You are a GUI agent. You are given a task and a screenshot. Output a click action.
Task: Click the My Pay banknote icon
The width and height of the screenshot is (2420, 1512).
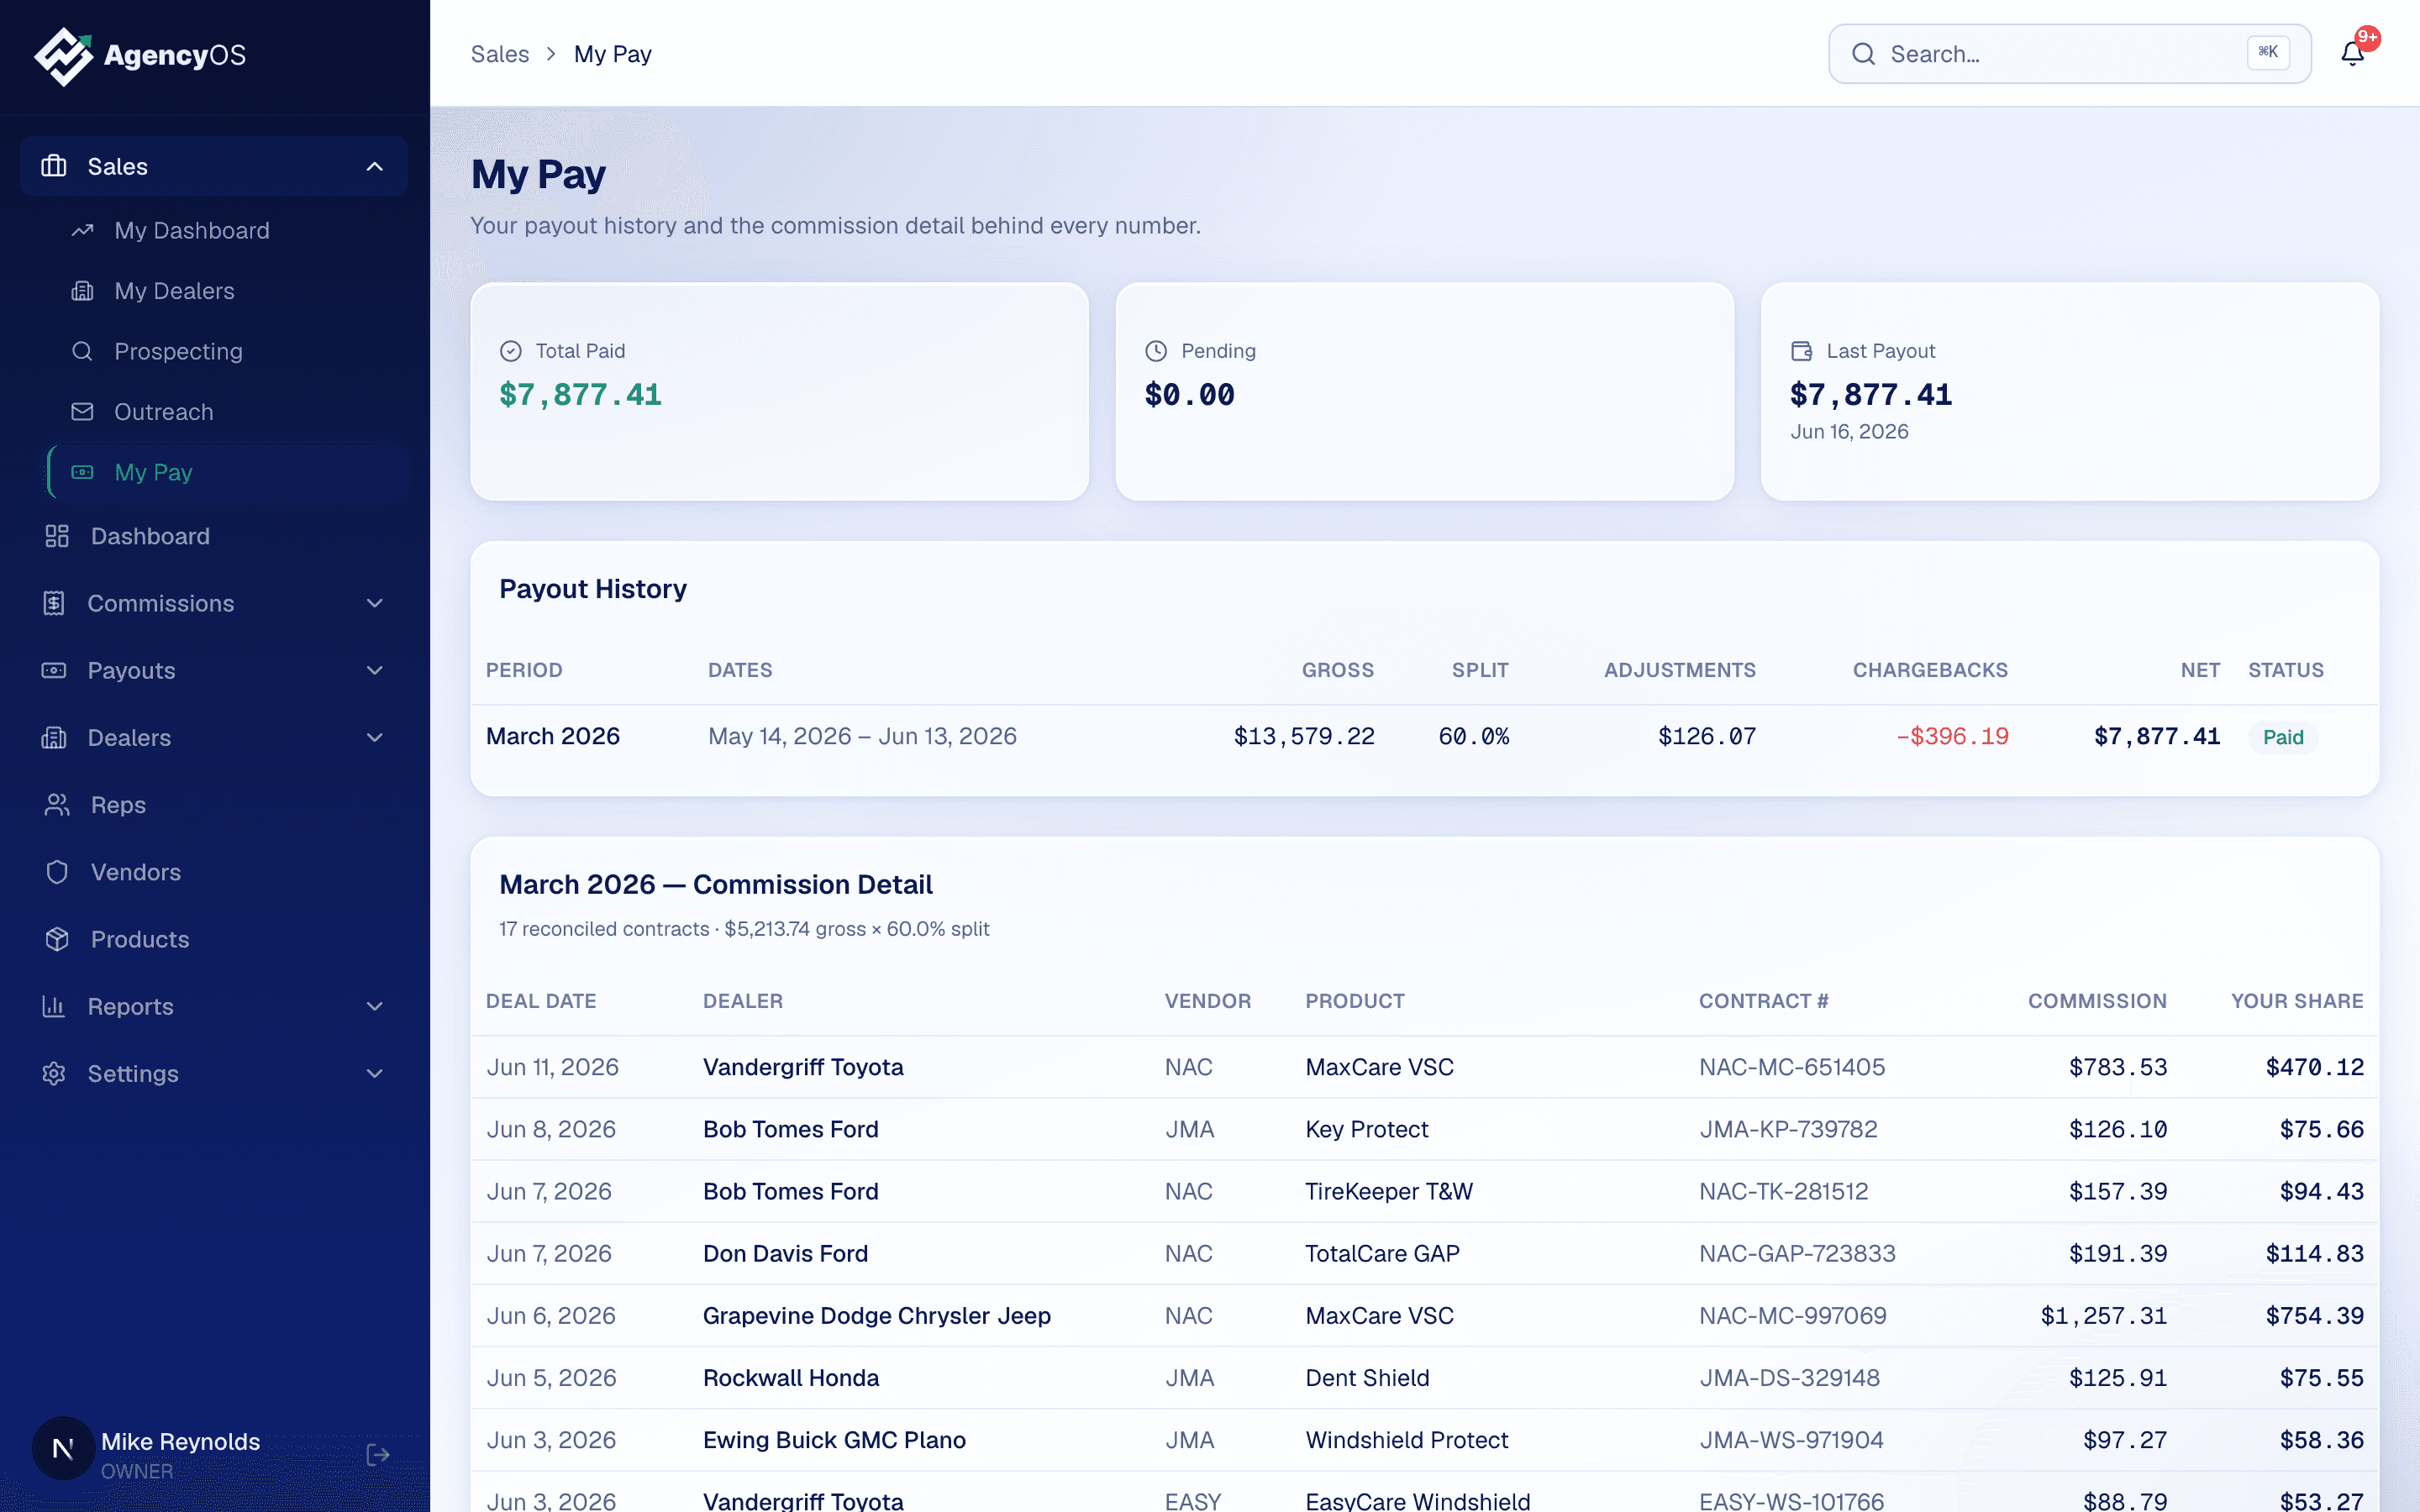[82, 472]
